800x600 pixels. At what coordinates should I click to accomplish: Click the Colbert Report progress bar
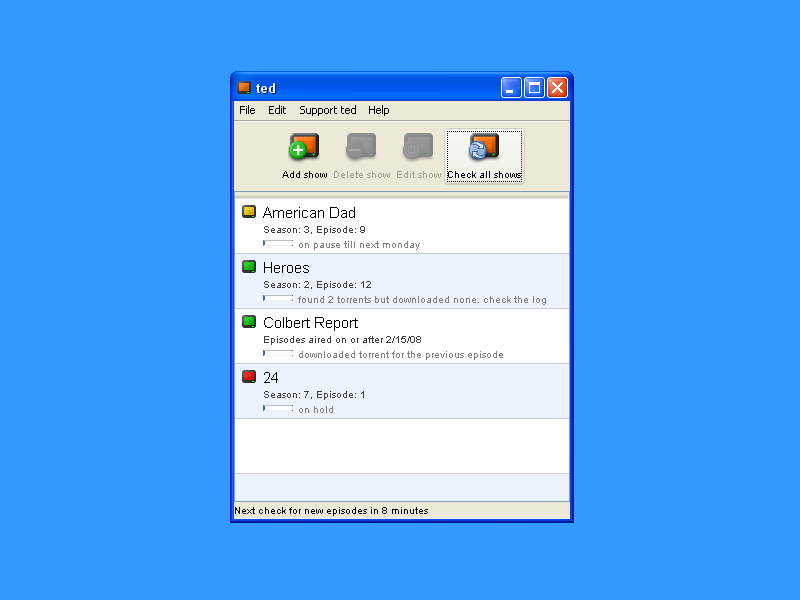(x=278, y=354)
